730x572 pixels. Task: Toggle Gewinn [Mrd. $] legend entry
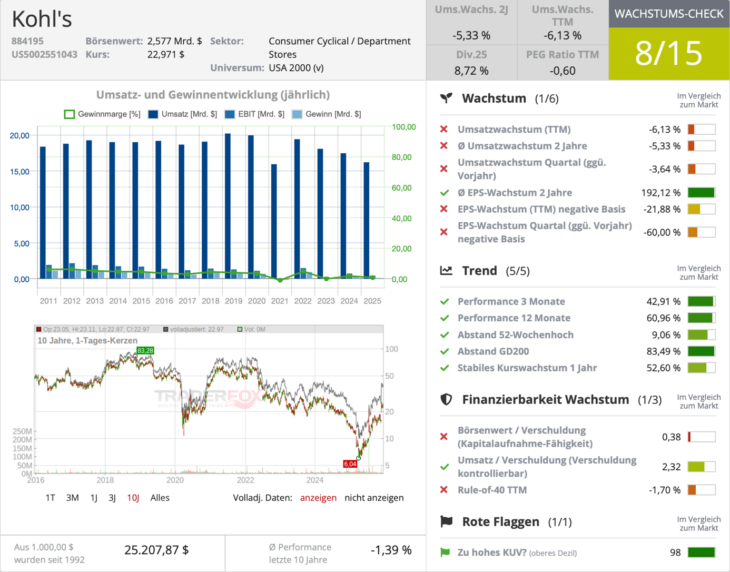tap(326, 114)
